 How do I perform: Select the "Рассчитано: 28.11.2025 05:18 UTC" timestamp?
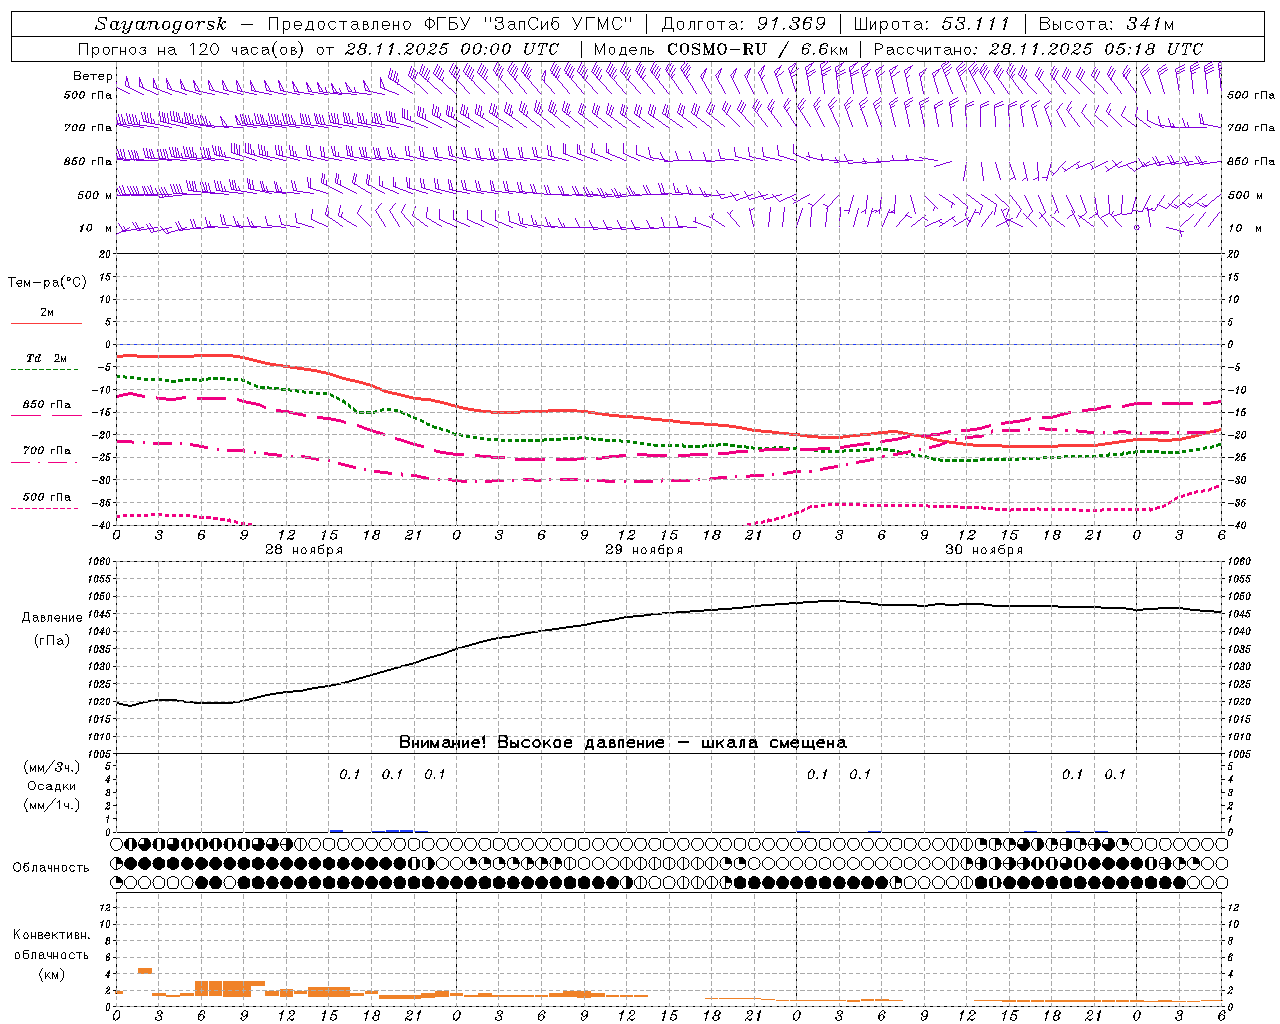(x=1038, y=49)
